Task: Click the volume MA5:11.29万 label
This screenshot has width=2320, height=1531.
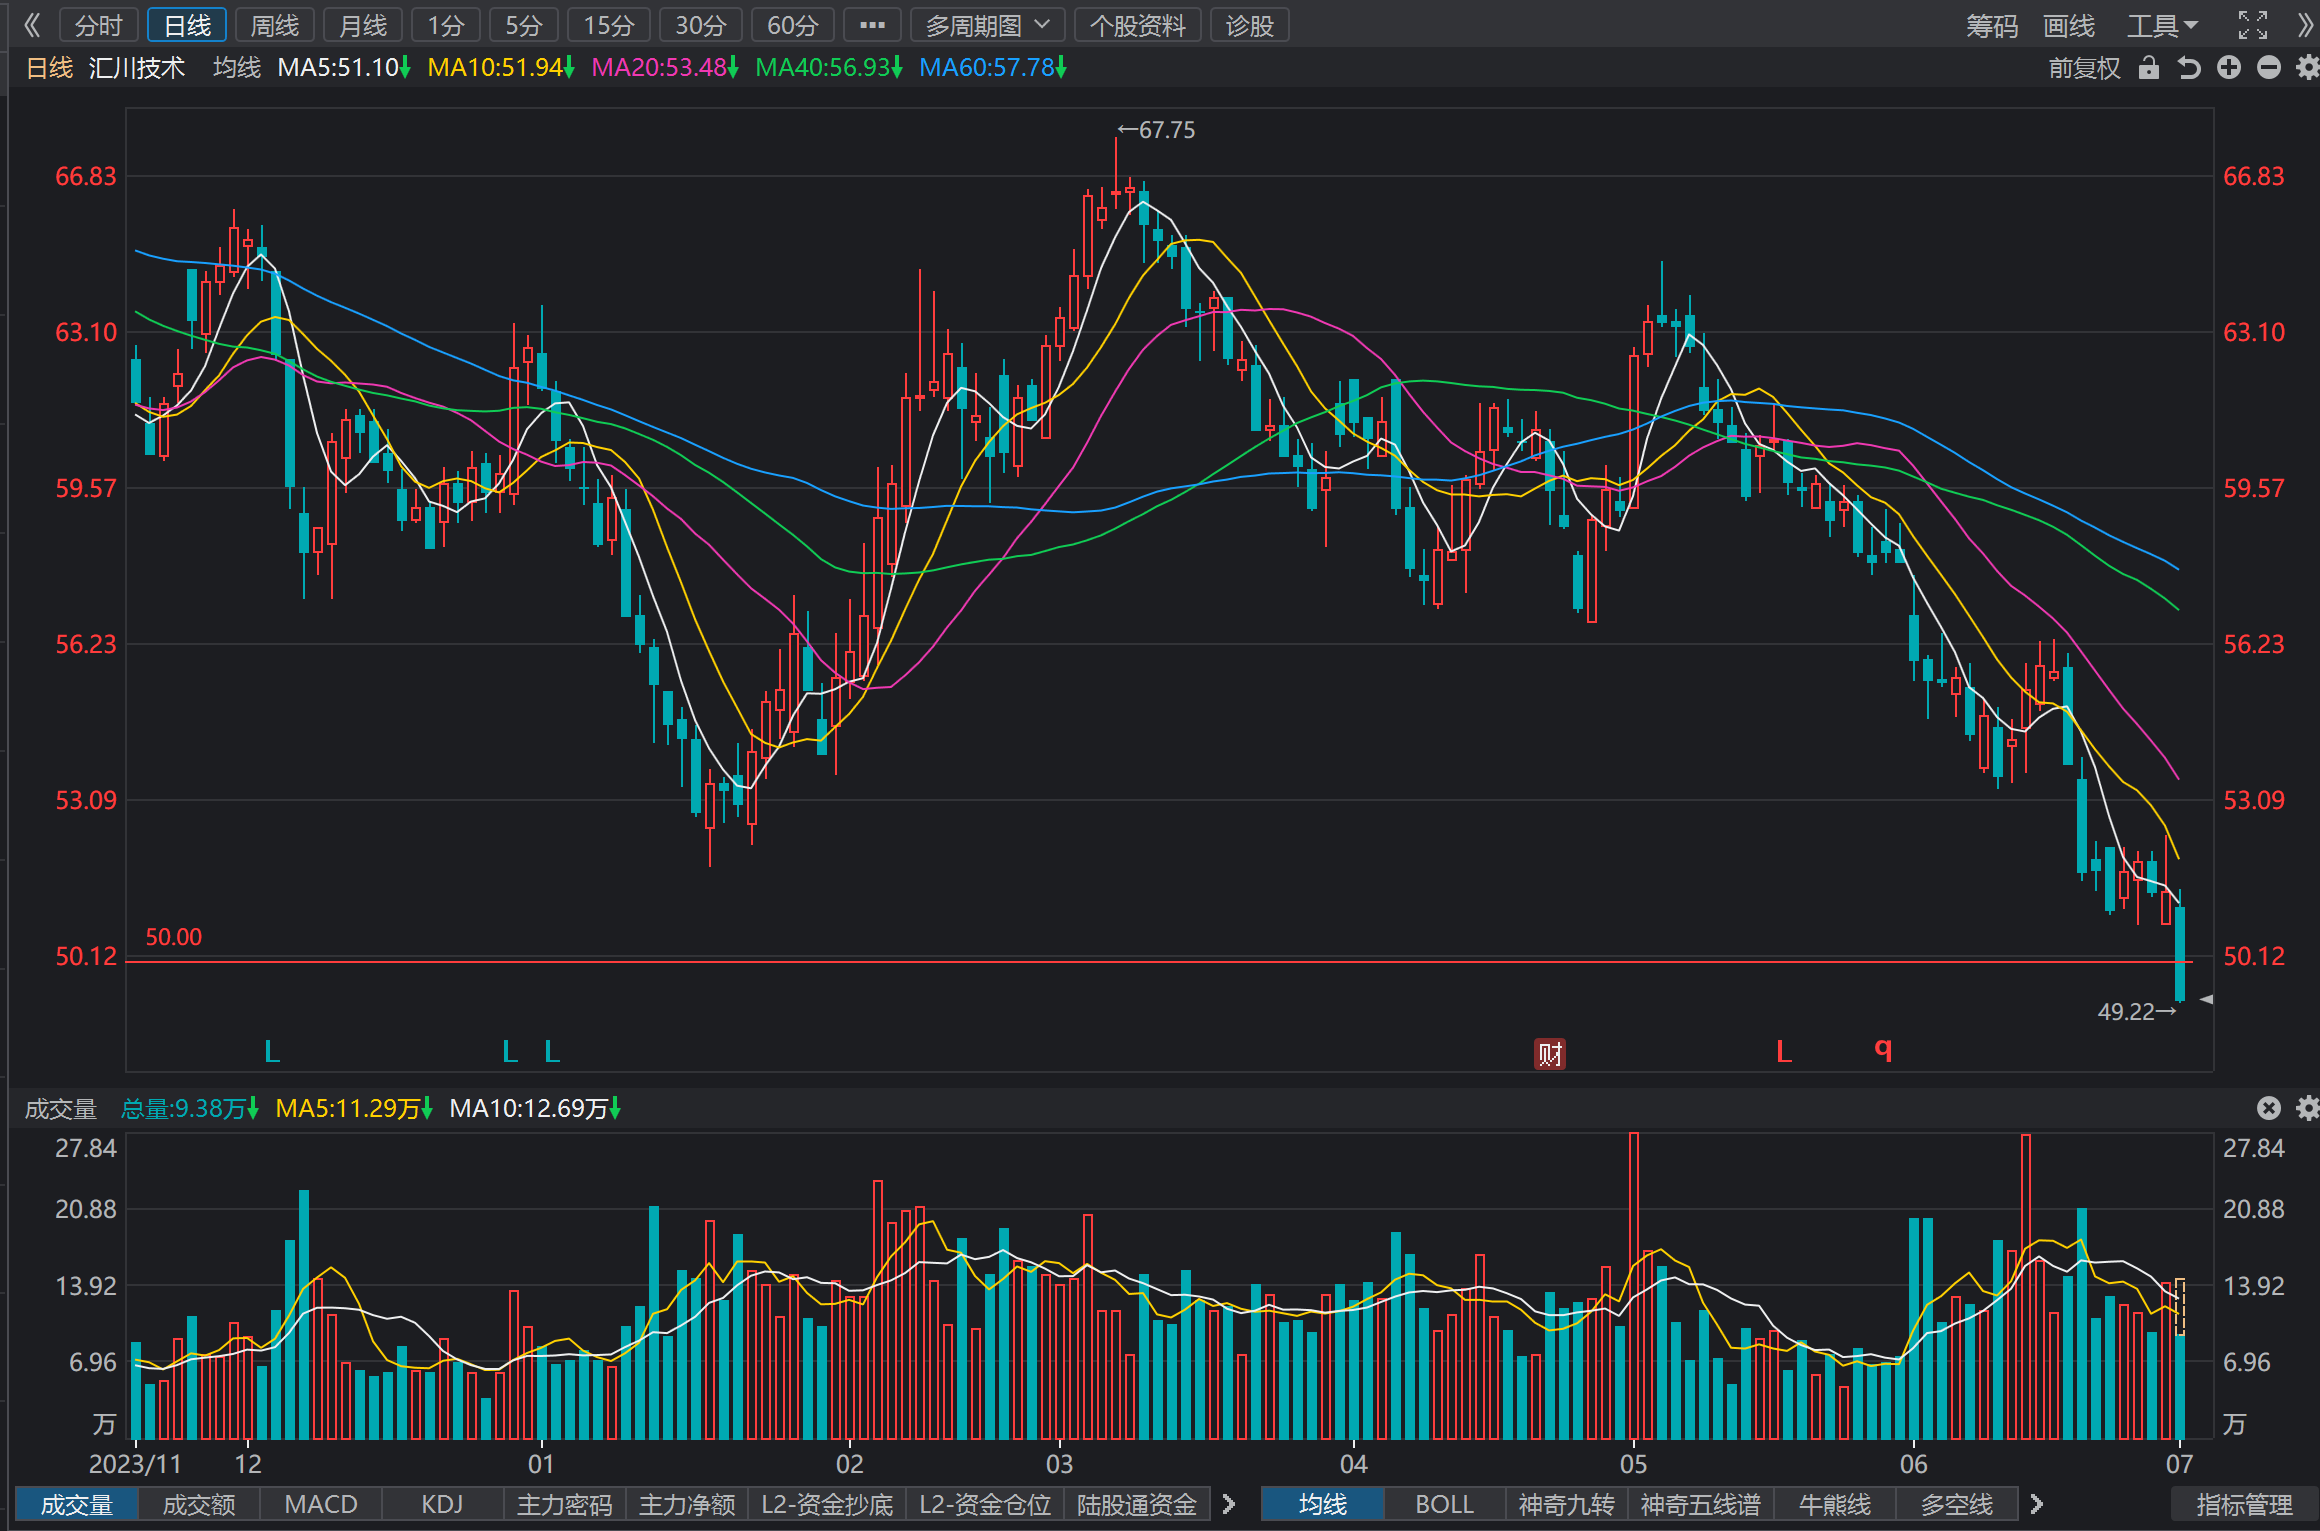Action: tap(354, 1108)
